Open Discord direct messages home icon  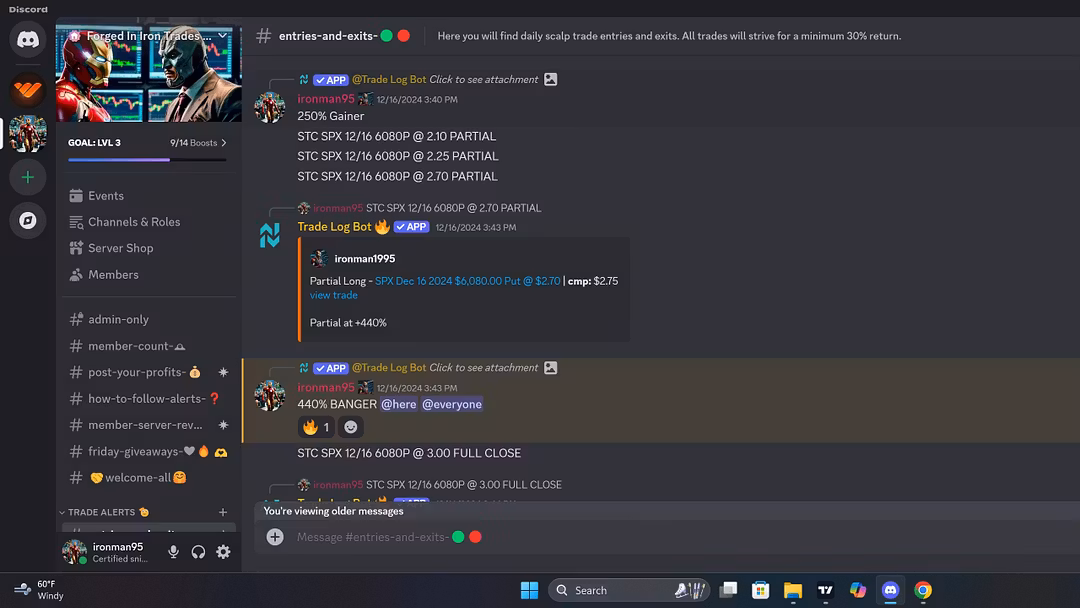28,39
